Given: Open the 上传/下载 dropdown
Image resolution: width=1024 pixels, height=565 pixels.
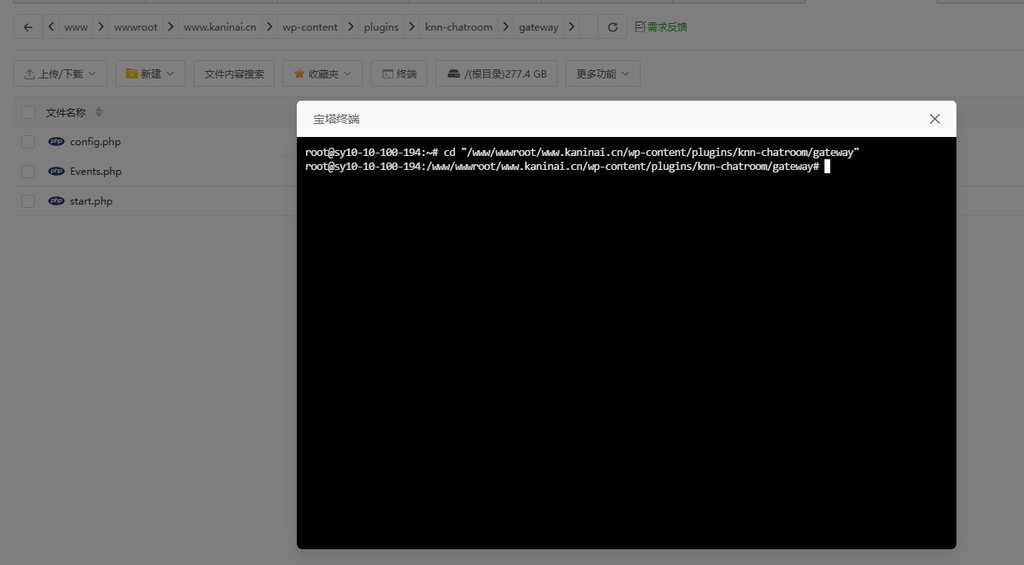Looking at the screenshot, I should (x=60, y=74).
